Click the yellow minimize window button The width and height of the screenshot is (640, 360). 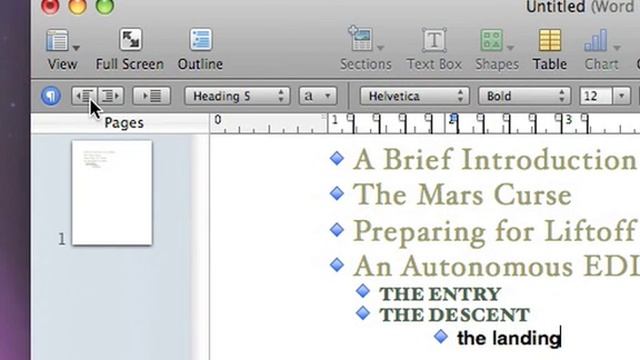[x=78, y=6]
